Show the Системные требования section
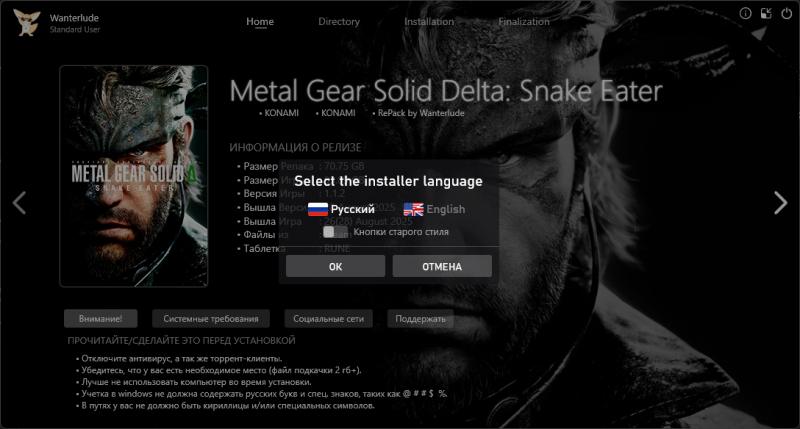 tap(211, 318)
